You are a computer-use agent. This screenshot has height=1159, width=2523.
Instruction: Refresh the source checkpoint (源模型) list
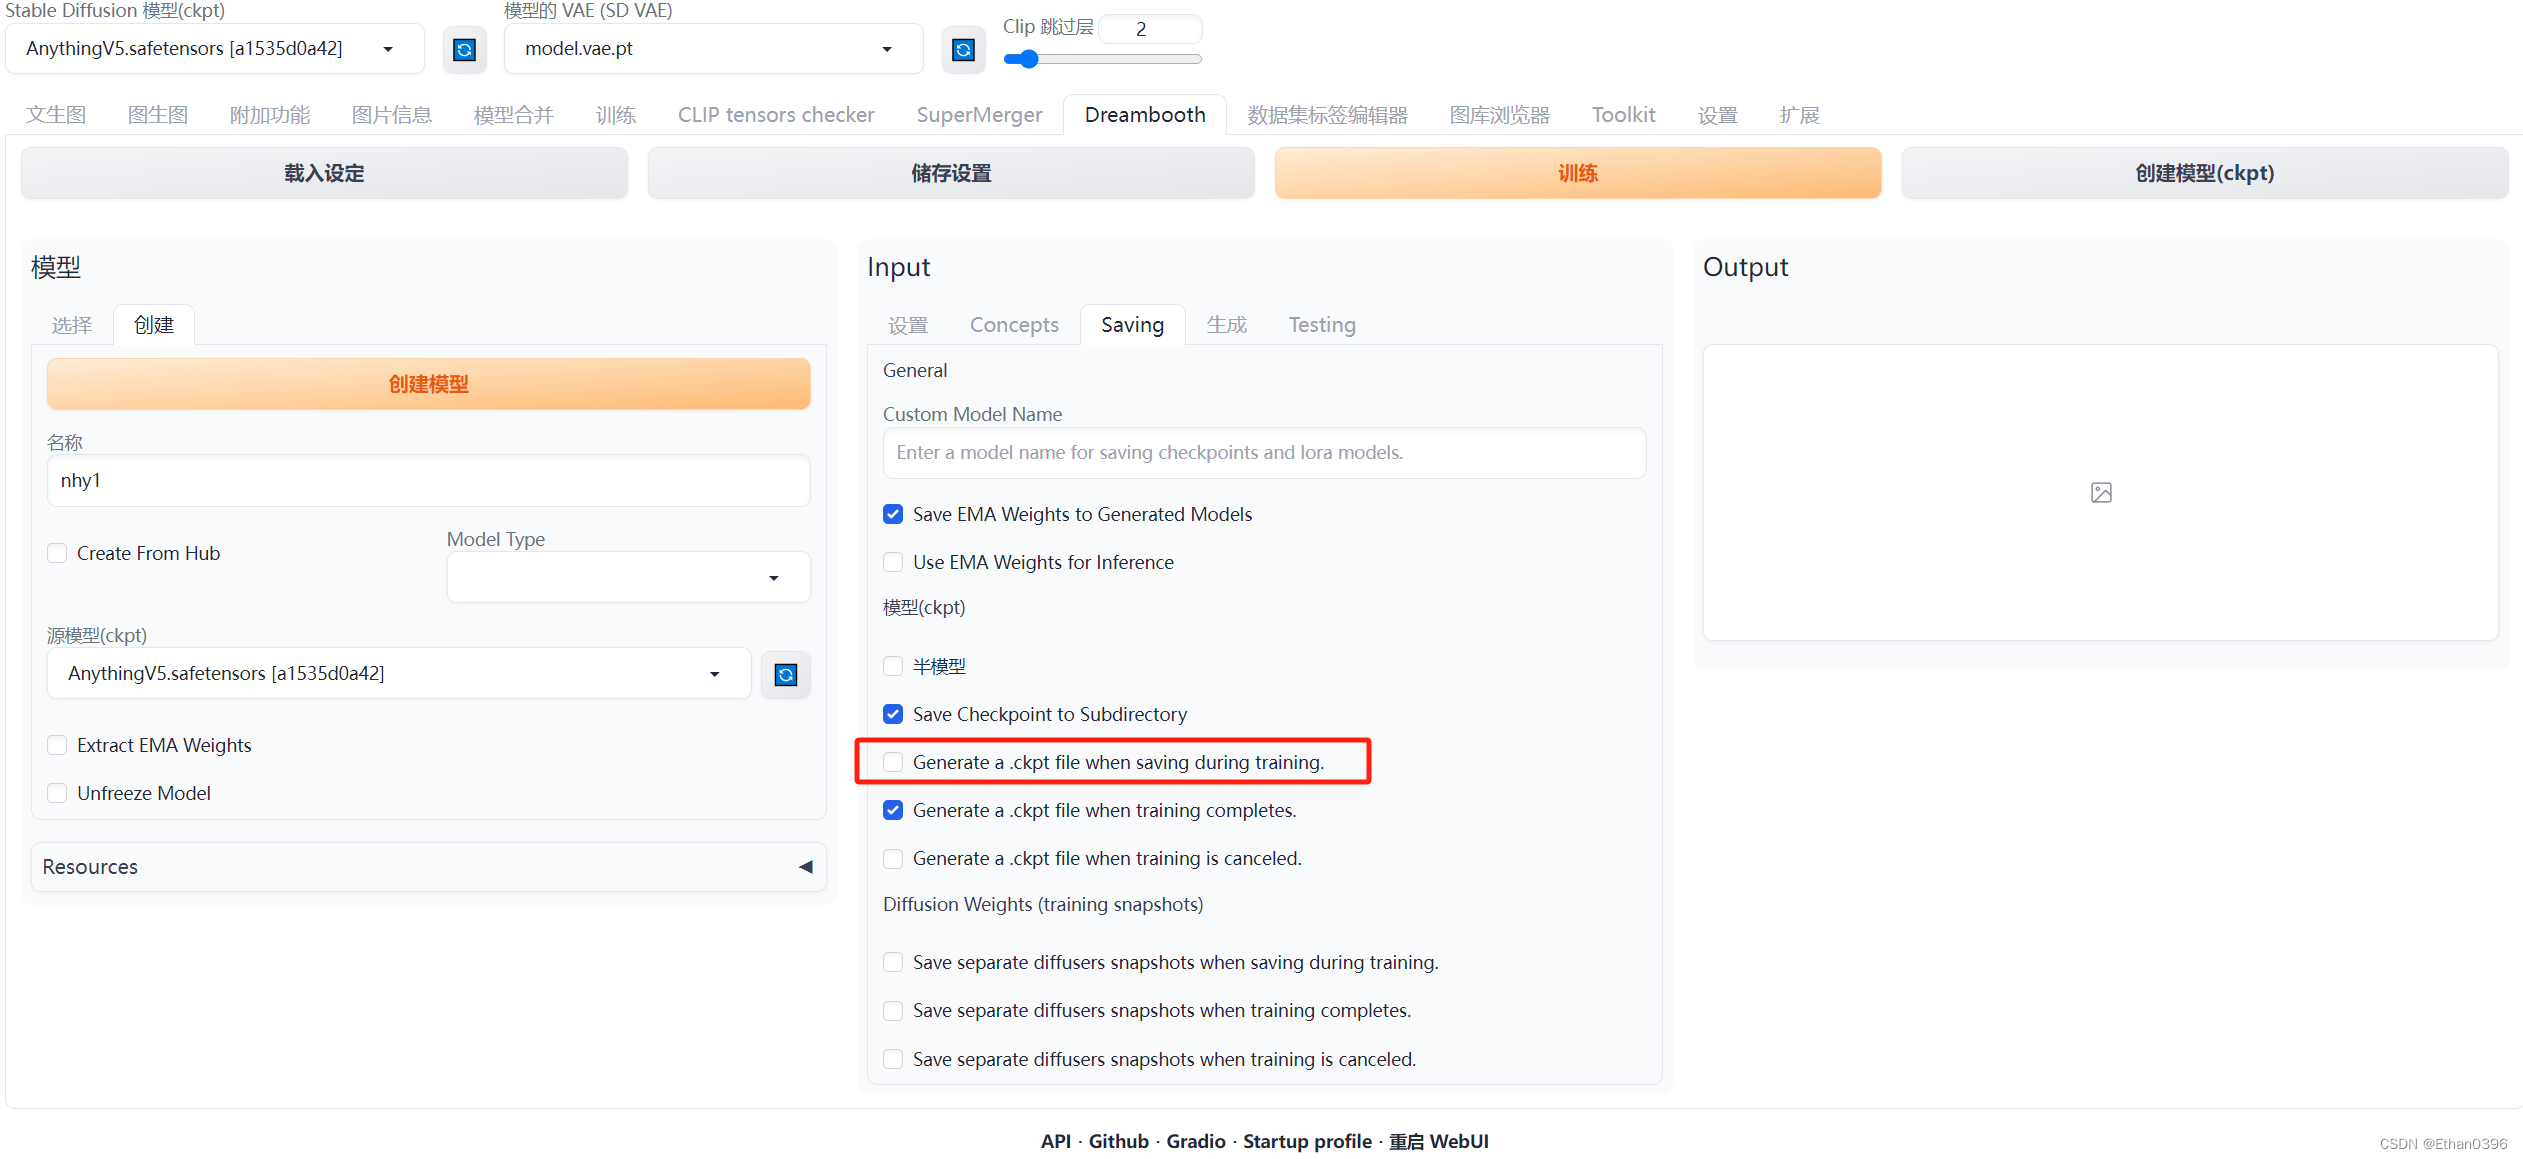(x=785, y=674)
